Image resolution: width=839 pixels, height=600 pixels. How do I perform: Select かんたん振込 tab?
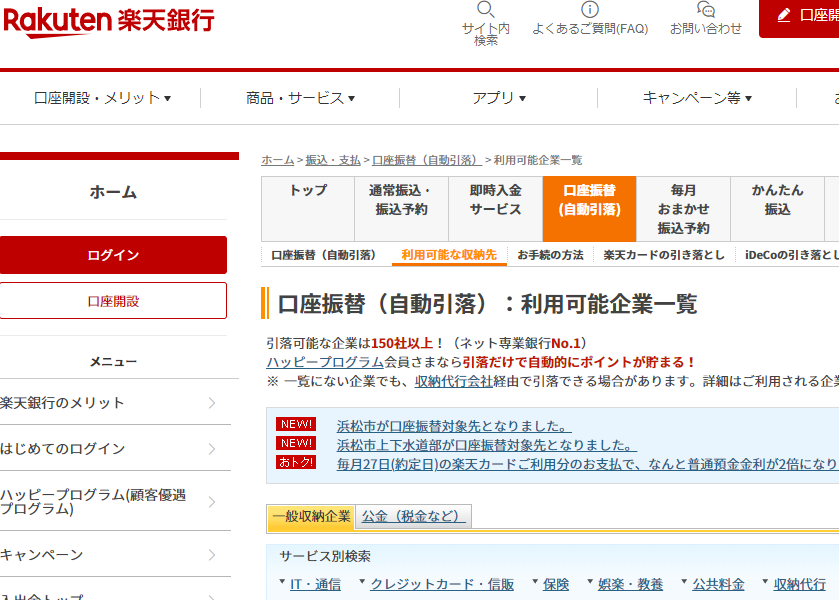(x=777, y=209)
